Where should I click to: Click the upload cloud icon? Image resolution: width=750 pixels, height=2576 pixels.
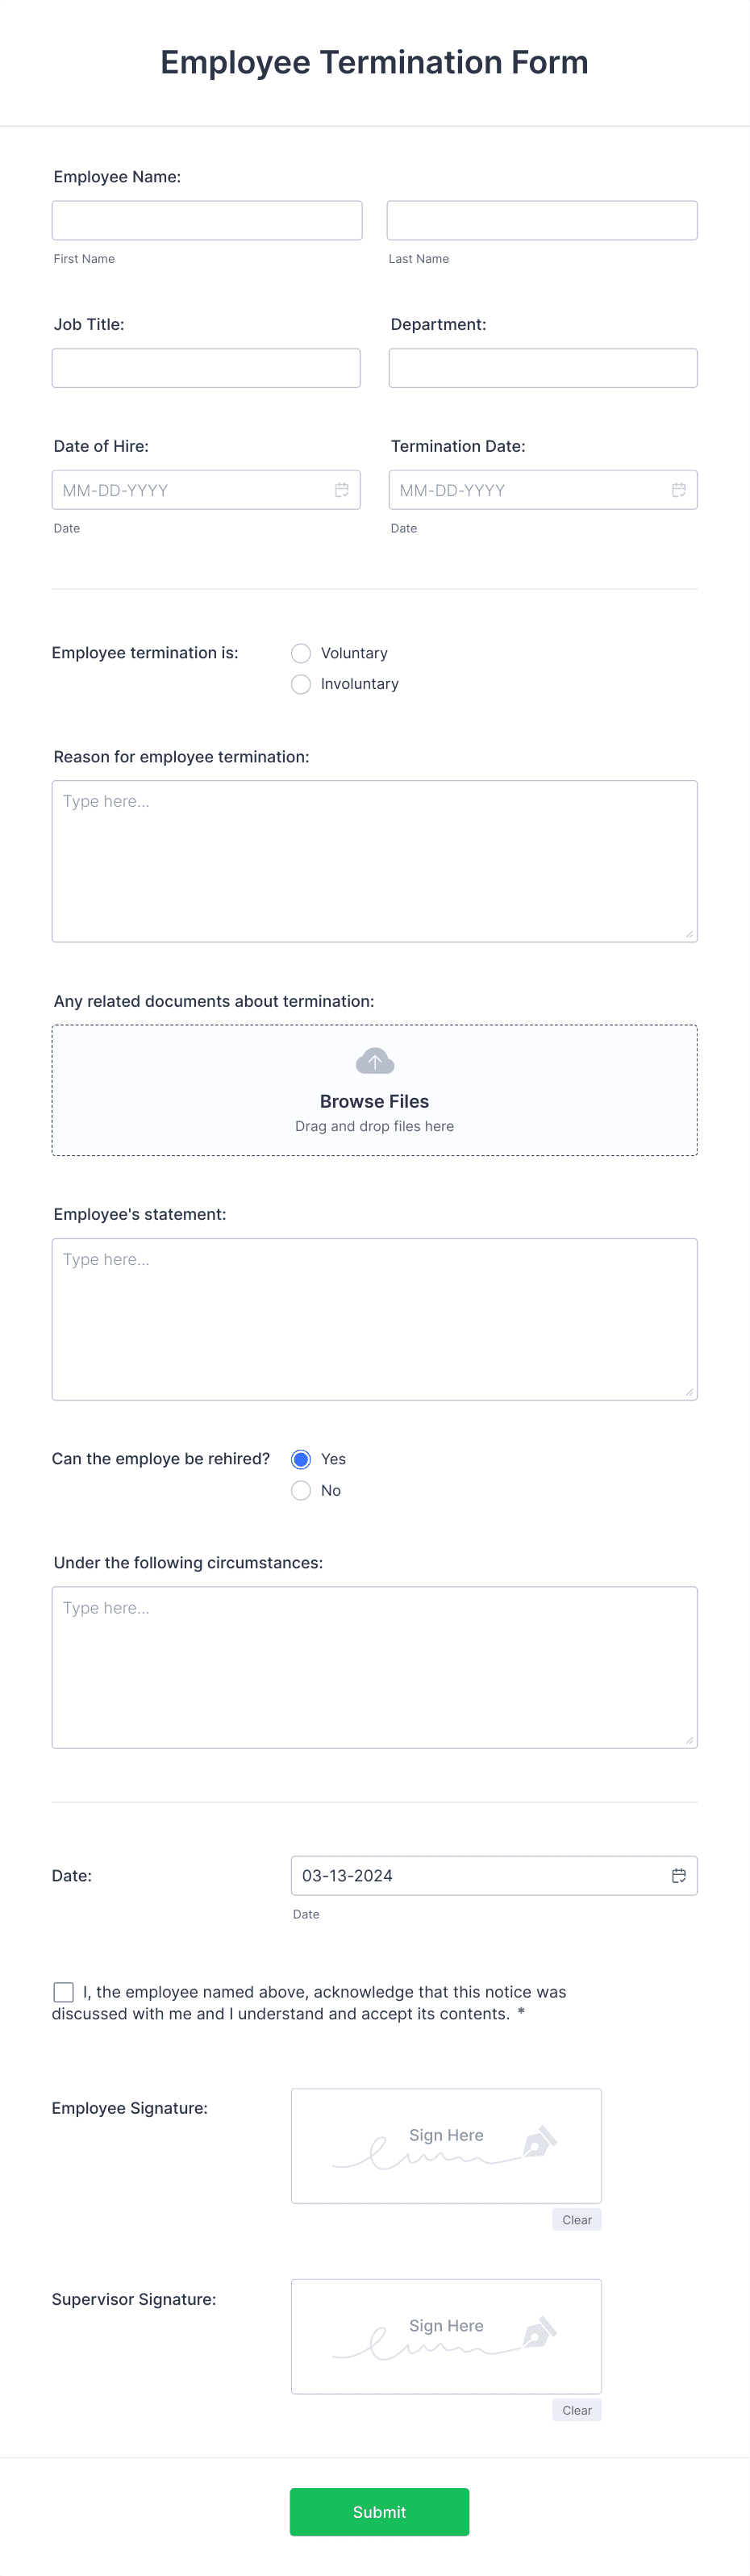point(374,1060)
